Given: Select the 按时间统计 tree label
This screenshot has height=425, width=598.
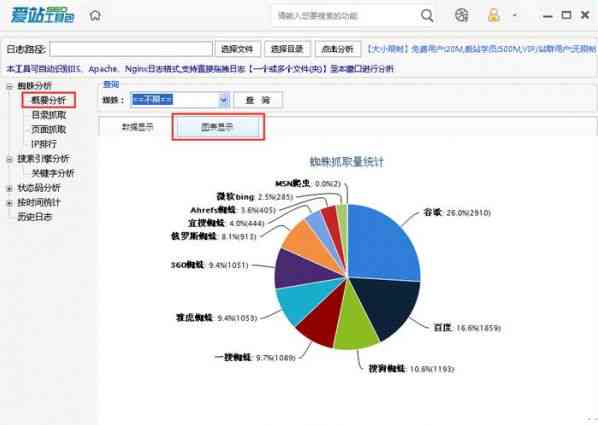Looking at the screenshot, I should point(39,202).
